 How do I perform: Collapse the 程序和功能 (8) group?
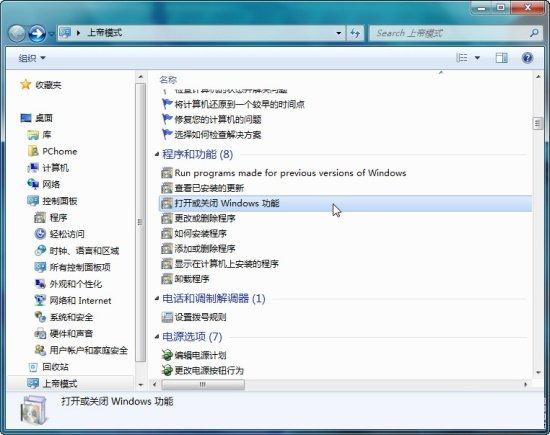coord(157,154)
